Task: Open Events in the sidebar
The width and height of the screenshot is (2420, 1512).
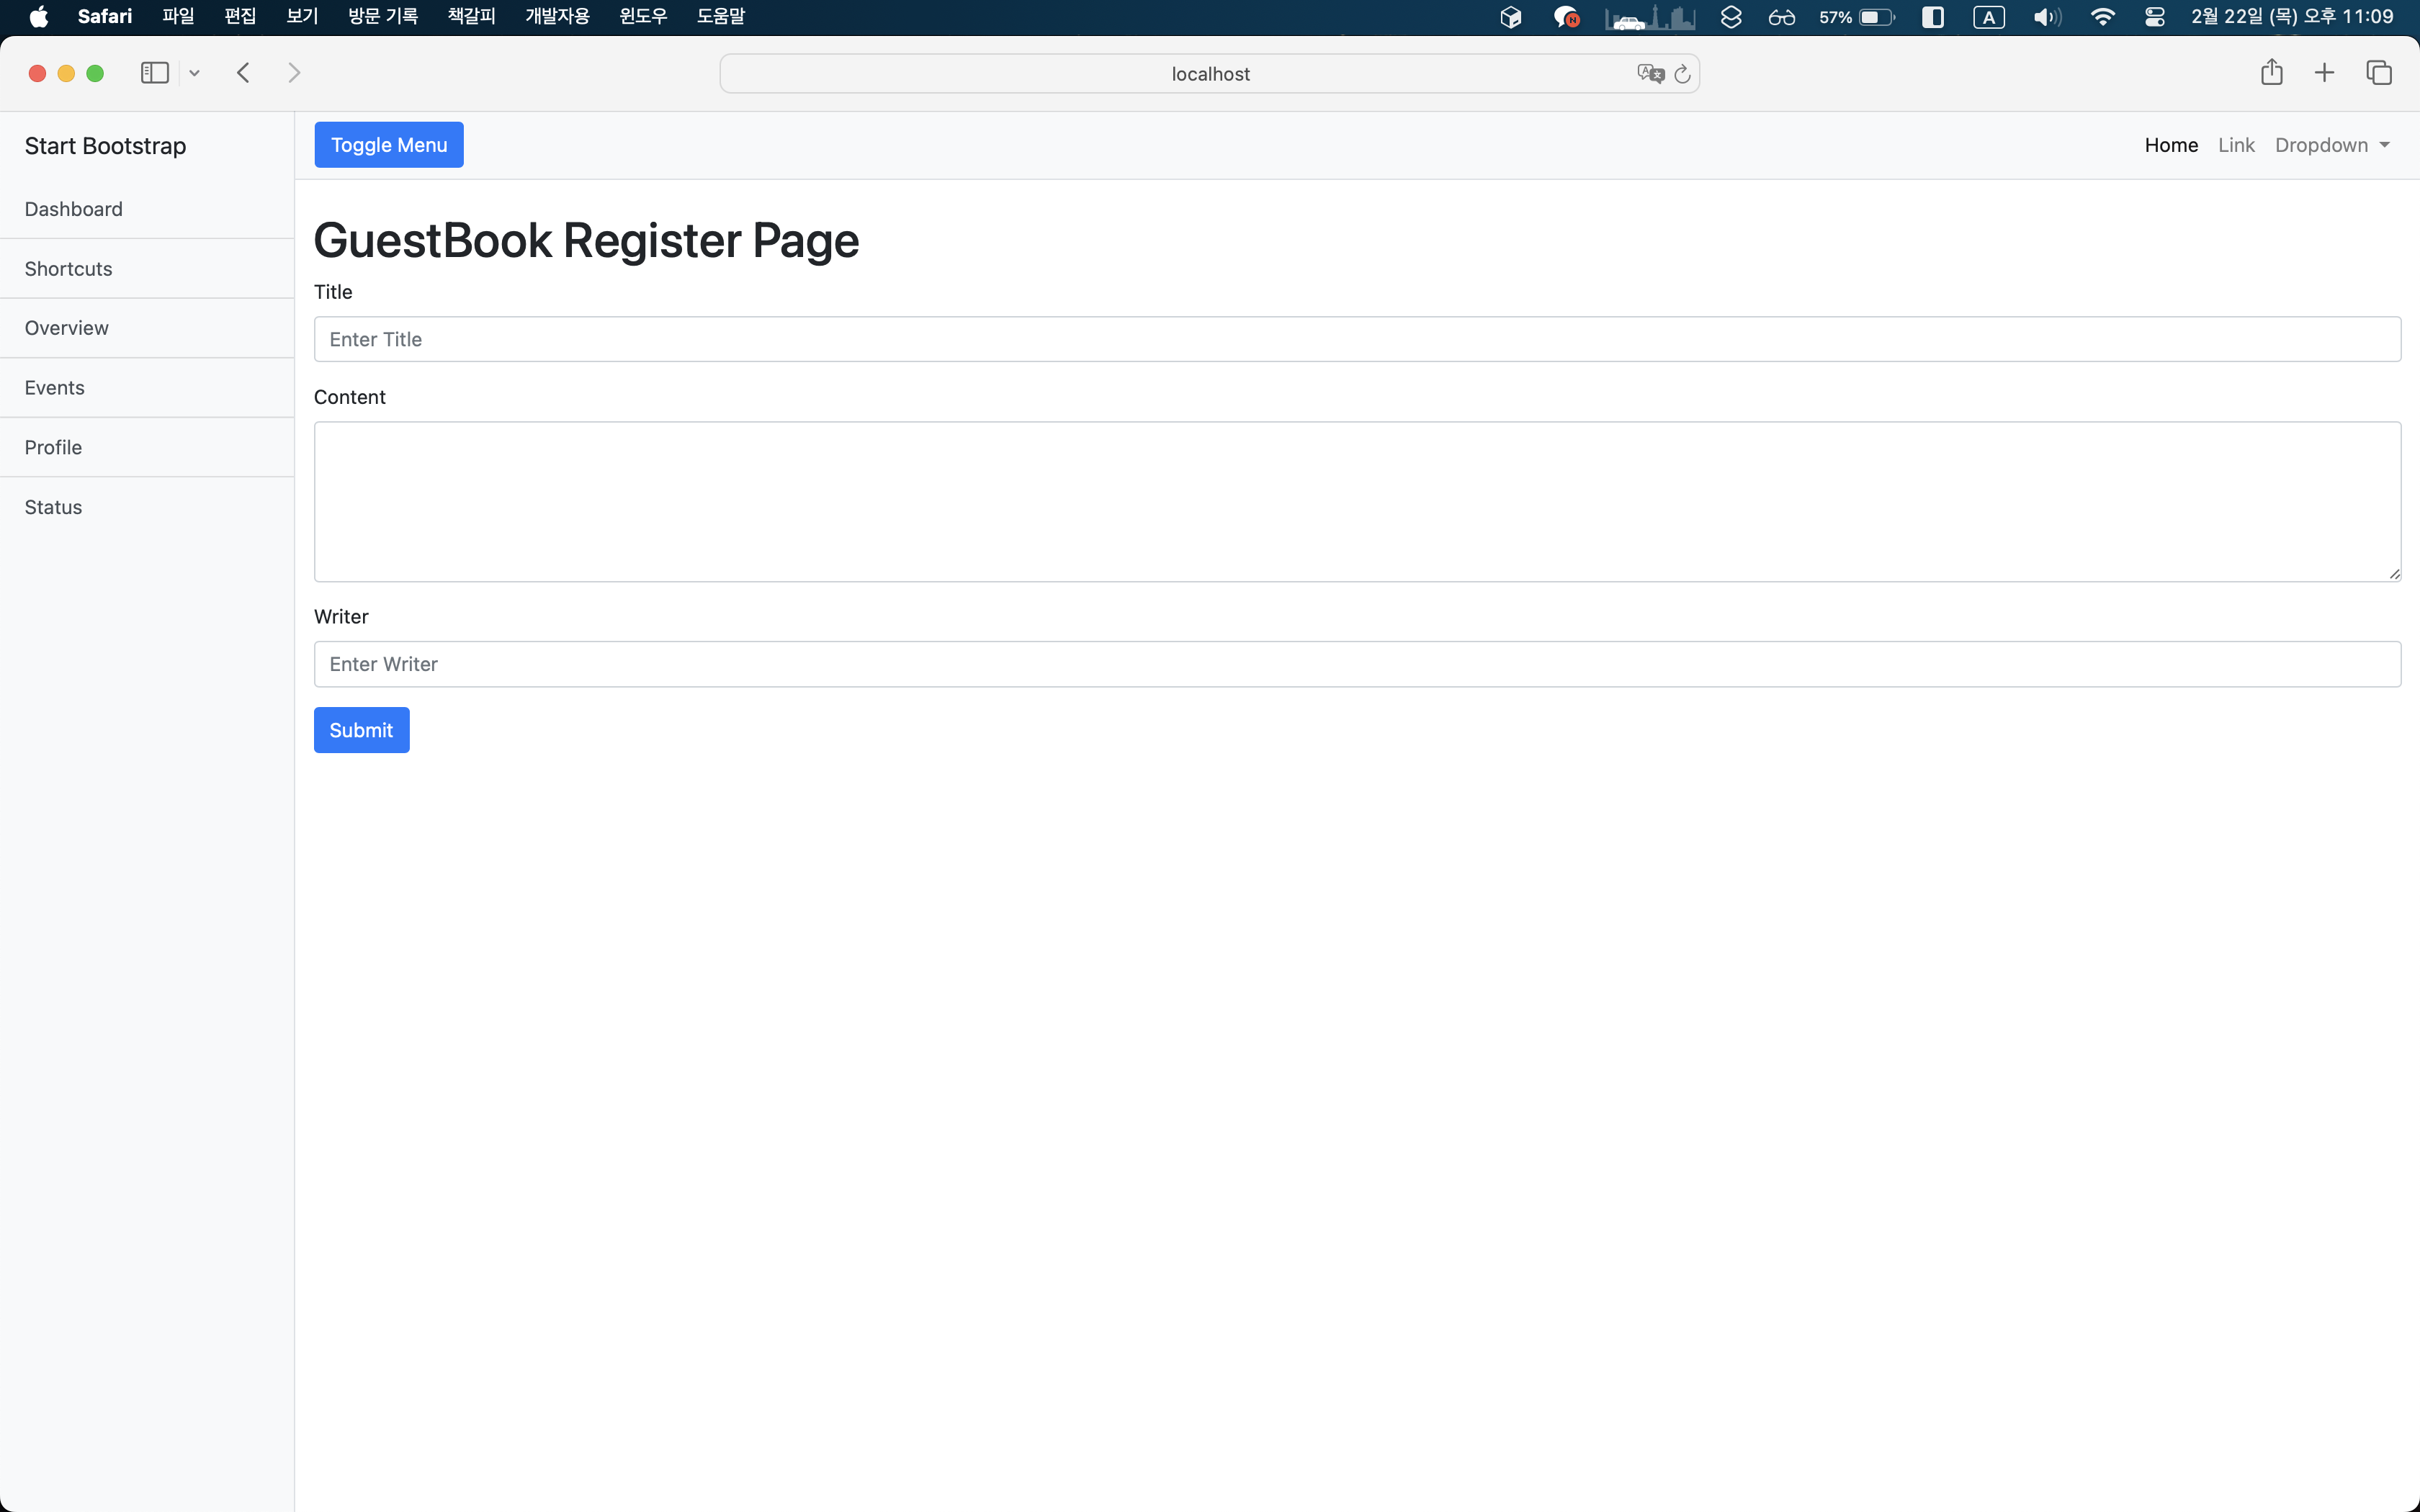Action: pos(147,388)
